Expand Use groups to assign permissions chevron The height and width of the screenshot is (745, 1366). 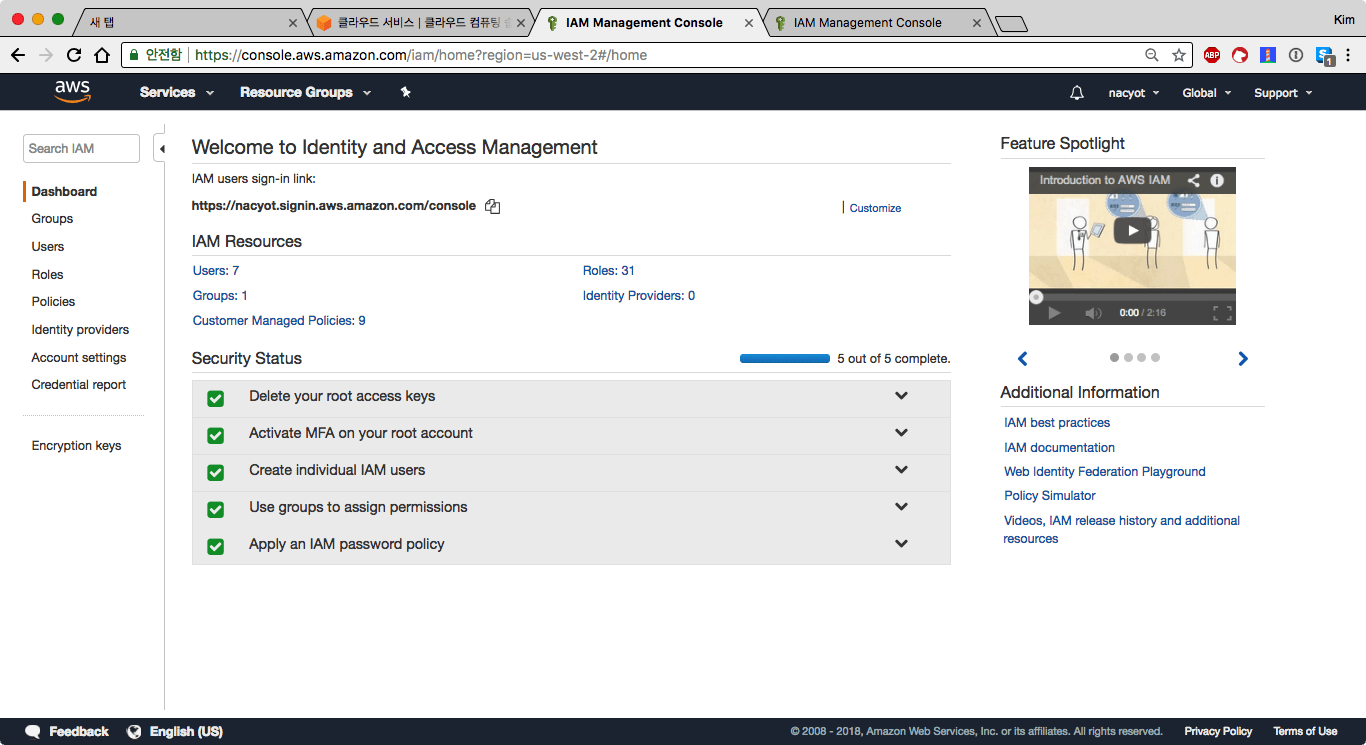901,507
